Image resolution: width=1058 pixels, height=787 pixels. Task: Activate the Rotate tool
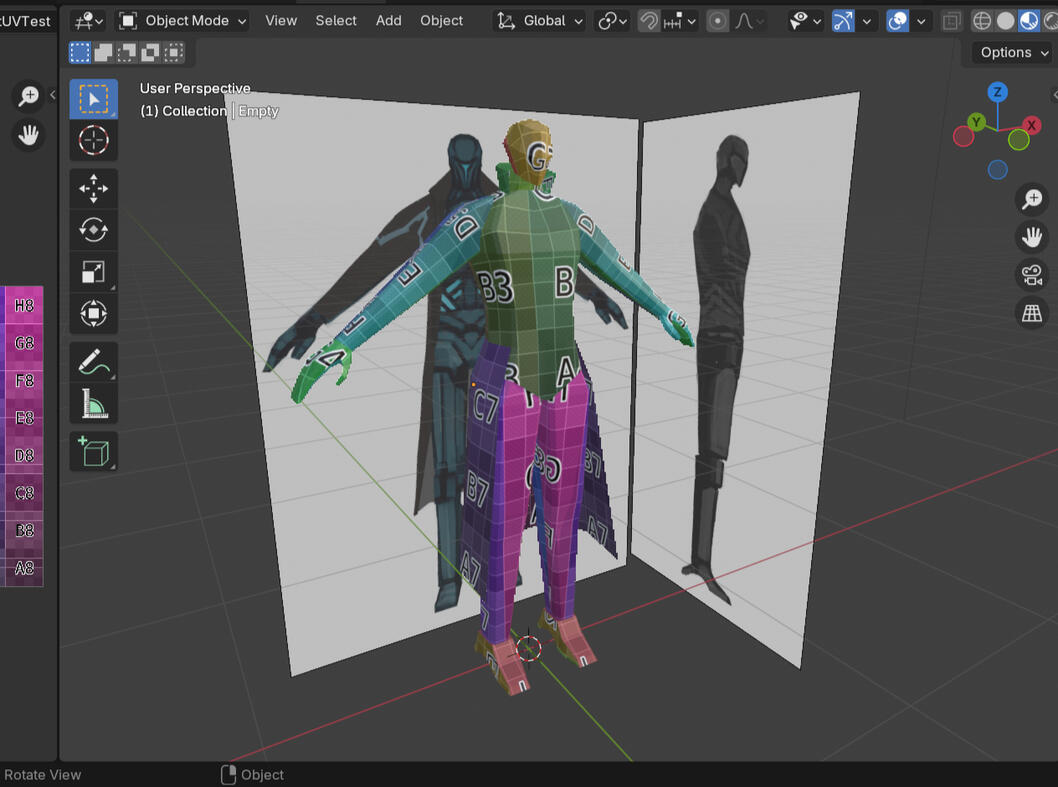(x=93, y=230)
